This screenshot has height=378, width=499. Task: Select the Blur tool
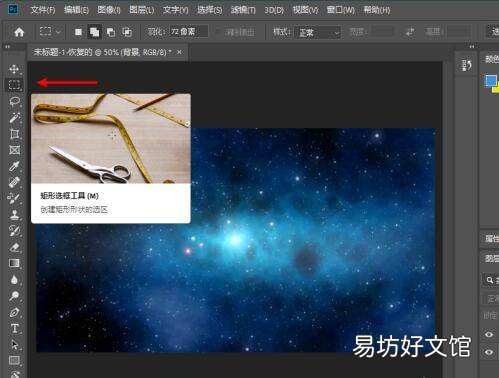click(14, 279)
